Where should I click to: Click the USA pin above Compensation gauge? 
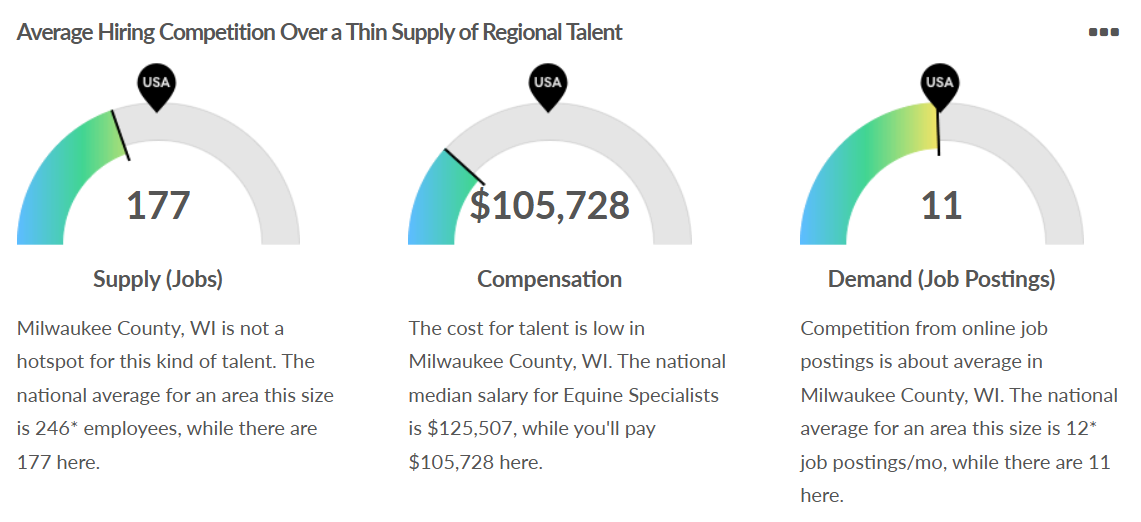point(548,84)
